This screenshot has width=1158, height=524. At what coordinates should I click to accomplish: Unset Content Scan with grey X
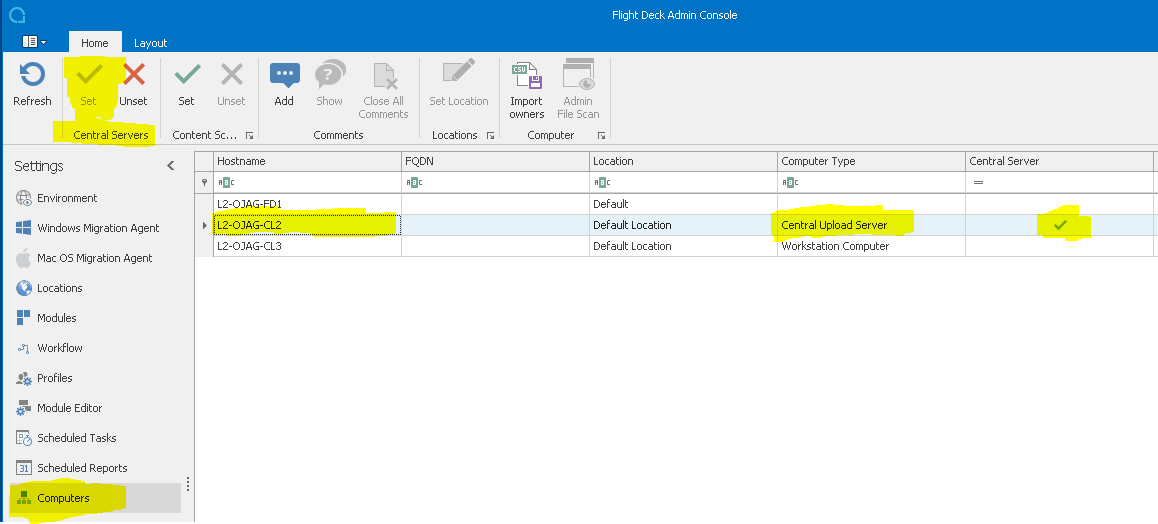tap(231, 75)
